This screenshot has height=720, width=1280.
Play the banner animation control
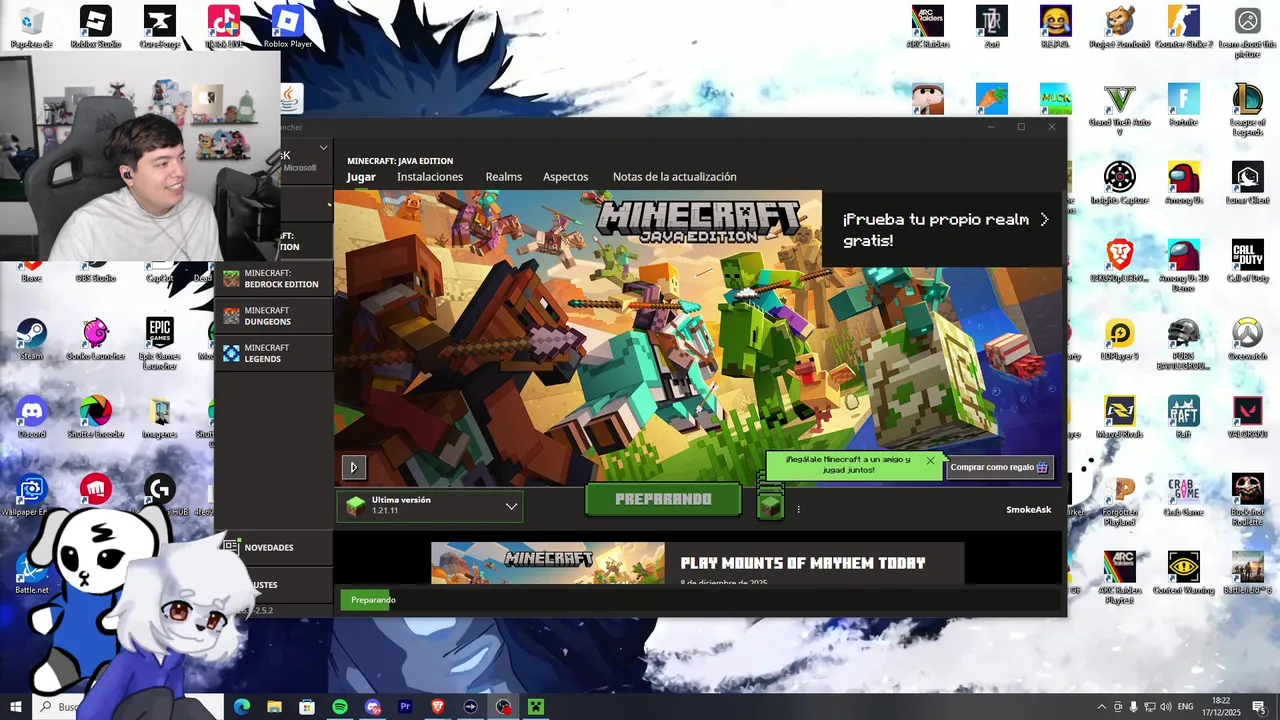coord(353,467)
